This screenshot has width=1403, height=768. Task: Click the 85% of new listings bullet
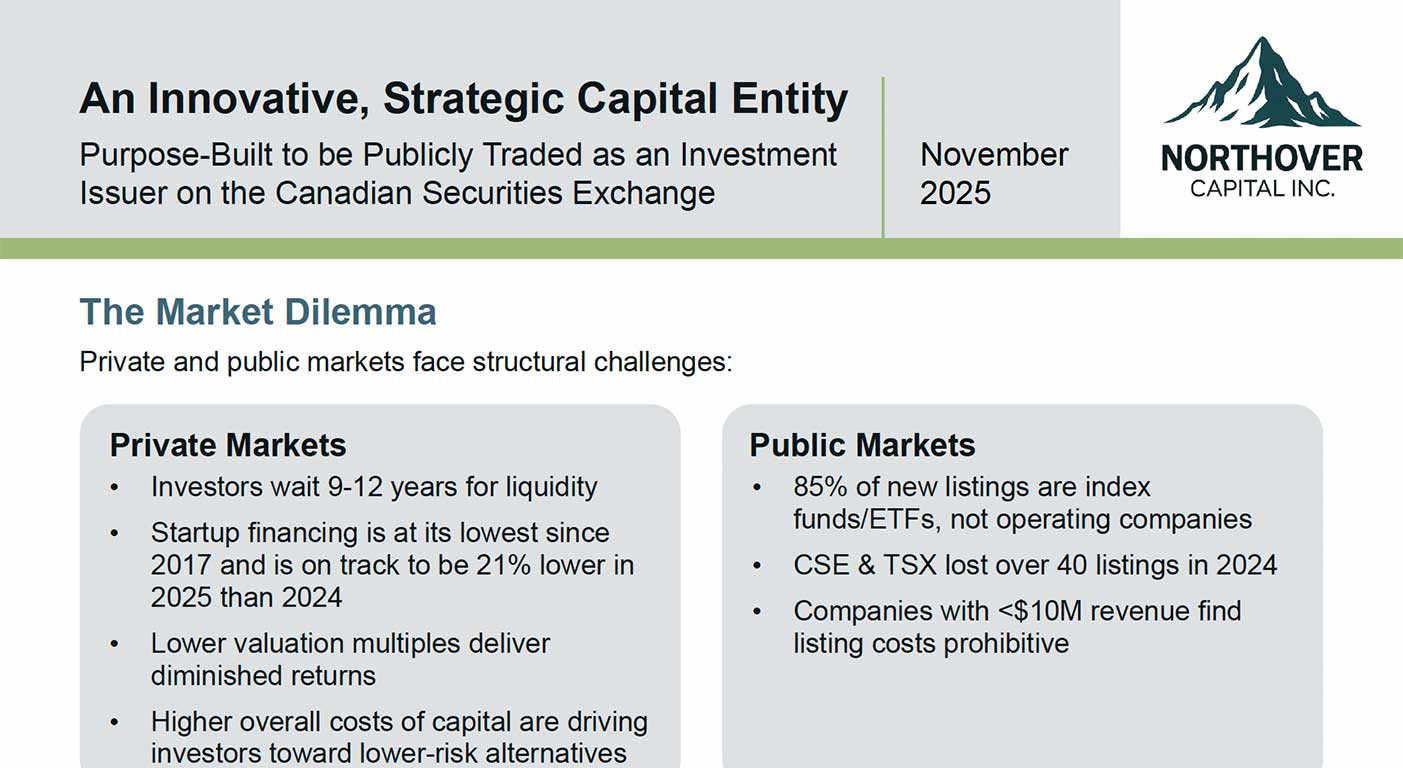[1022, 503]
